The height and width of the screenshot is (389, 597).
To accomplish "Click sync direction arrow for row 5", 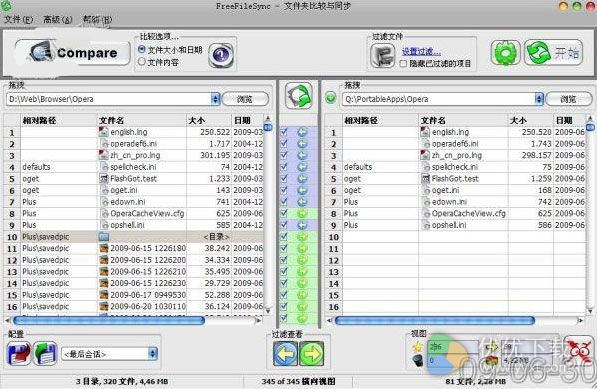I will pyautogui.click(x=302, y=179).
